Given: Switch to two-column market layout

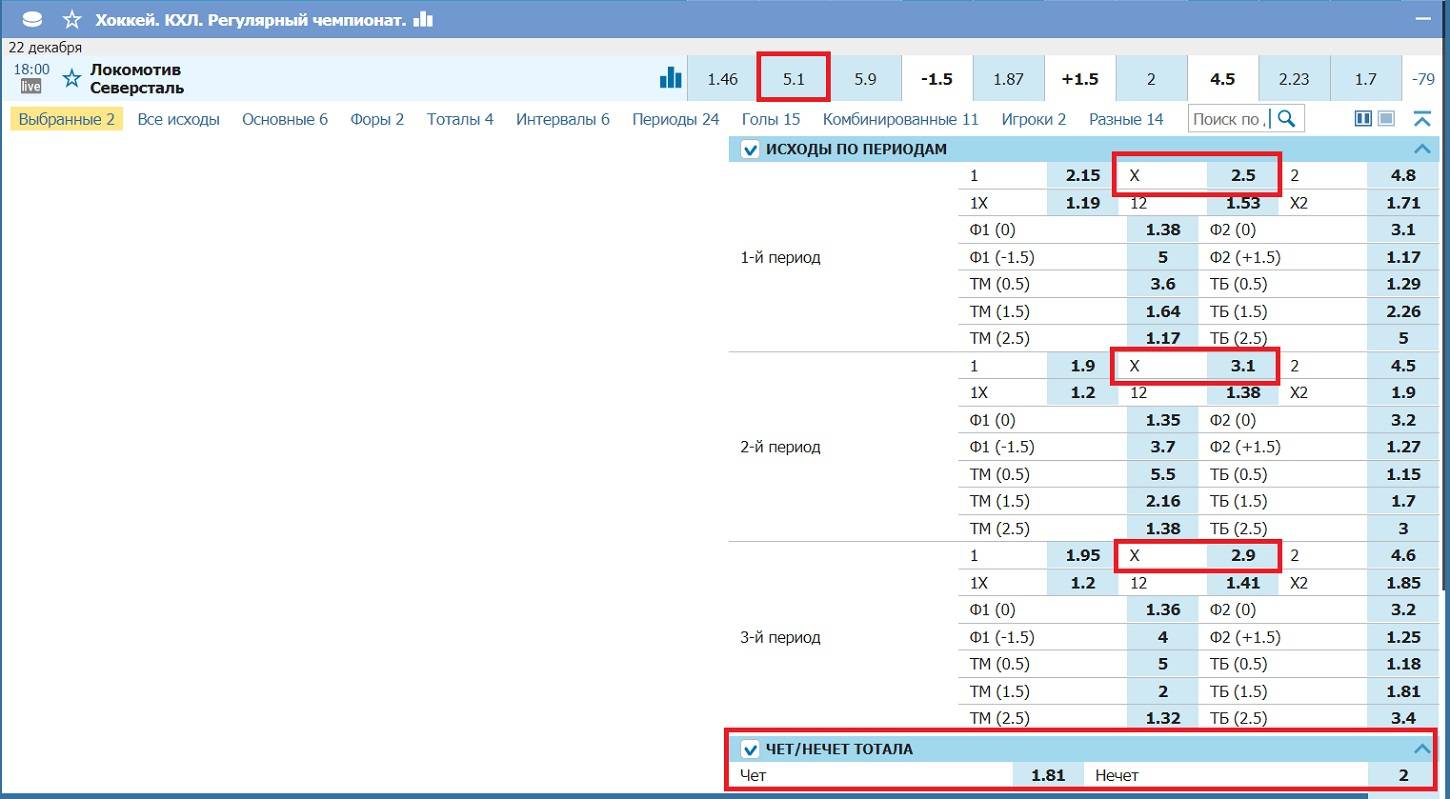Looking at the screenshot, I should [x=1363, y=119].
